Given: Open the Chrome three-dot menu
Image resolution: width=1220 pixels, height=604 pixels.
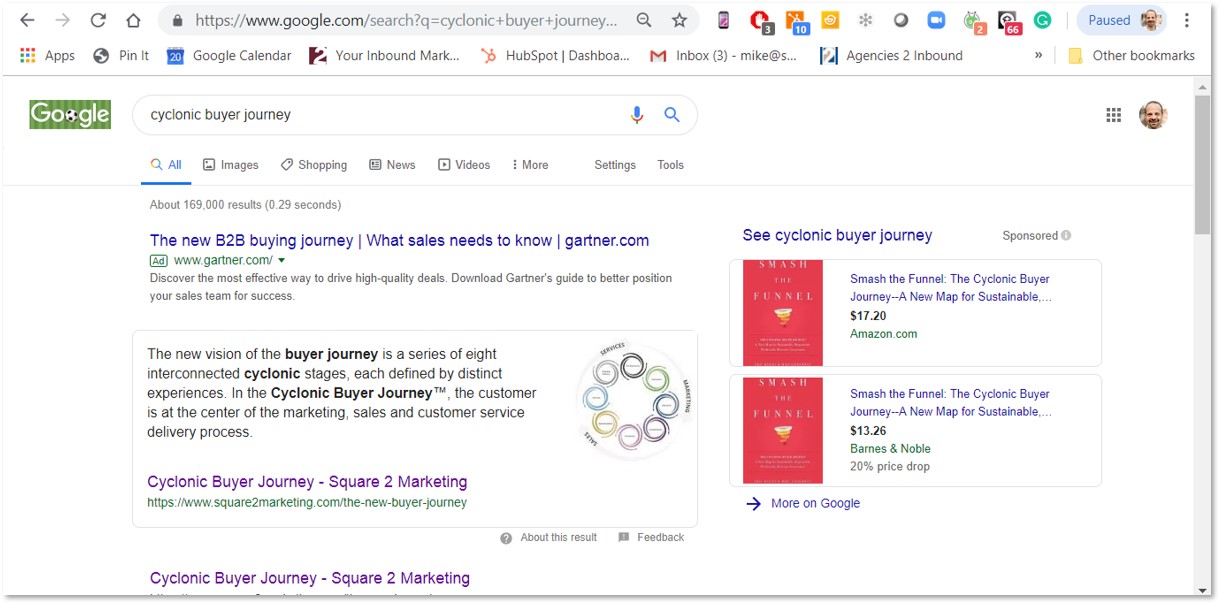Looking at the screenshot, I should point(1187,20).
